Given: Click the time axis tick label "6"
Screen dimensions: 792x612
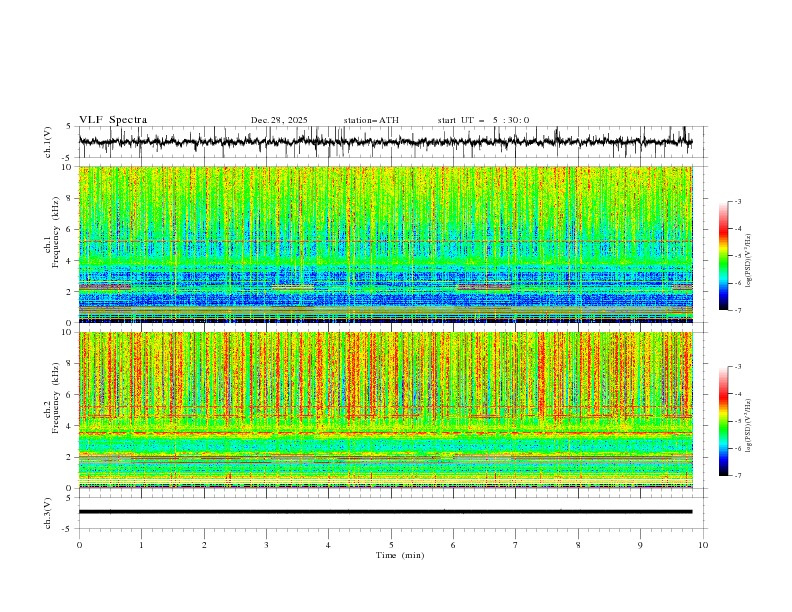Looking at the screenshot, I should 453,545.
